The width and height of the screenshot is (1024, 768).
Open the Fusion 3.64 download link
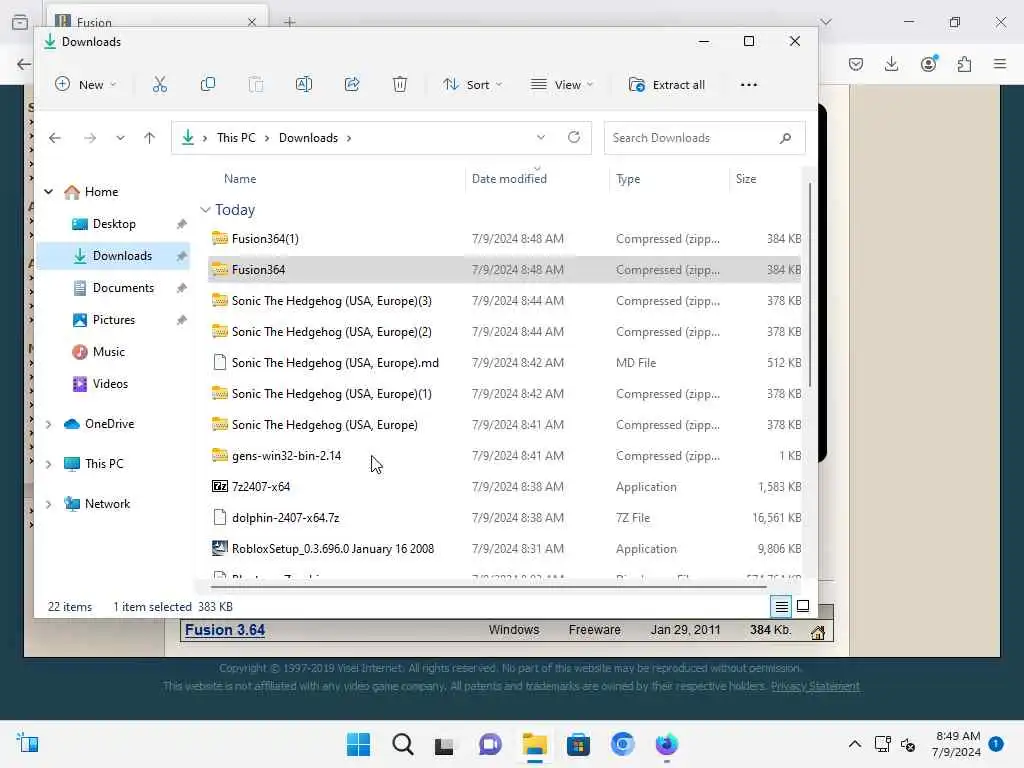click(225, 630)
